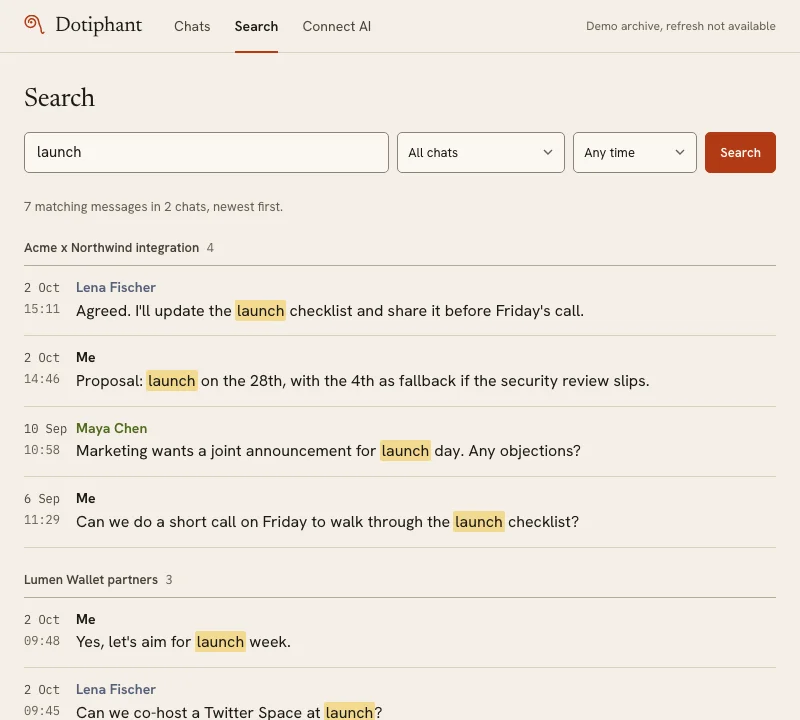Click the '7 matching messages in 2 chats' summary

154,207
